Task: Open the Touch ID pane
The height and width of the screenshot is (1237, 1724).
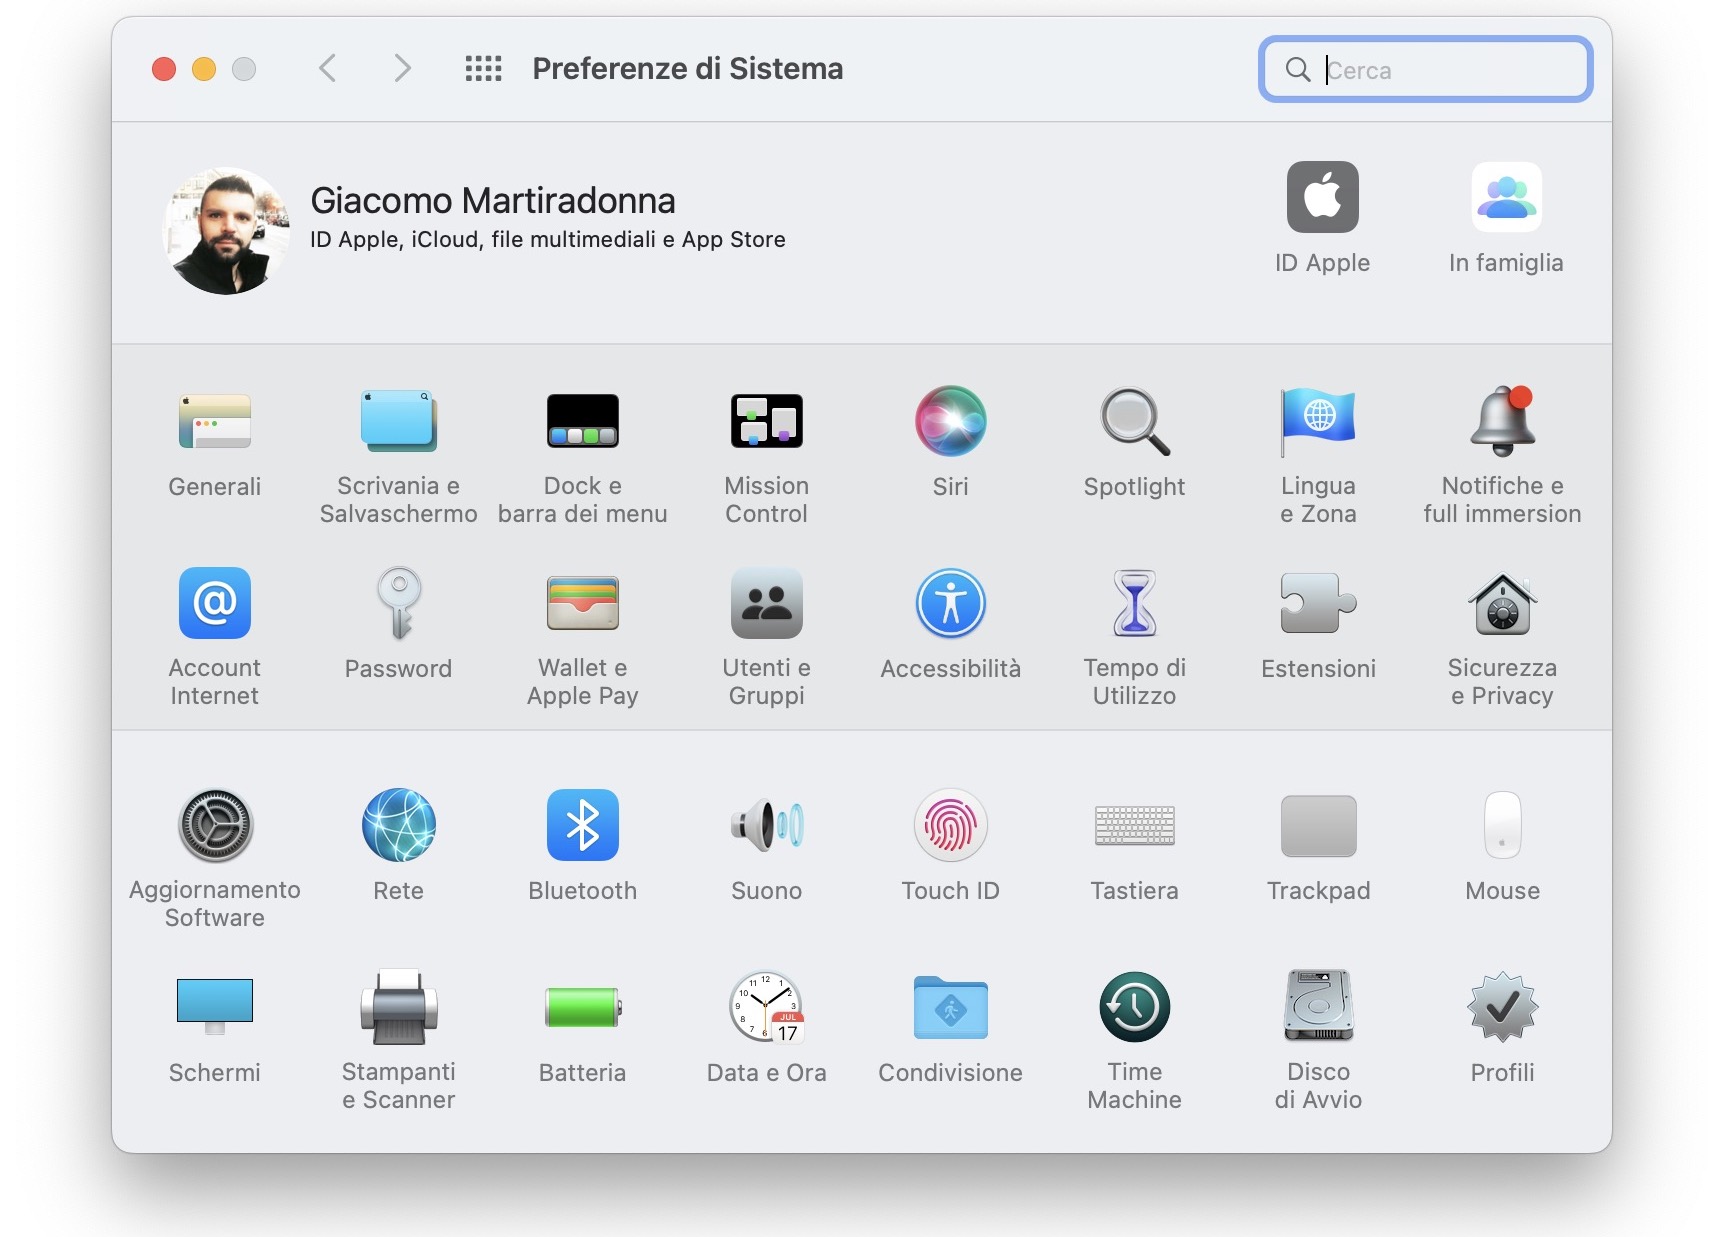Action: [x=950, y=826]
